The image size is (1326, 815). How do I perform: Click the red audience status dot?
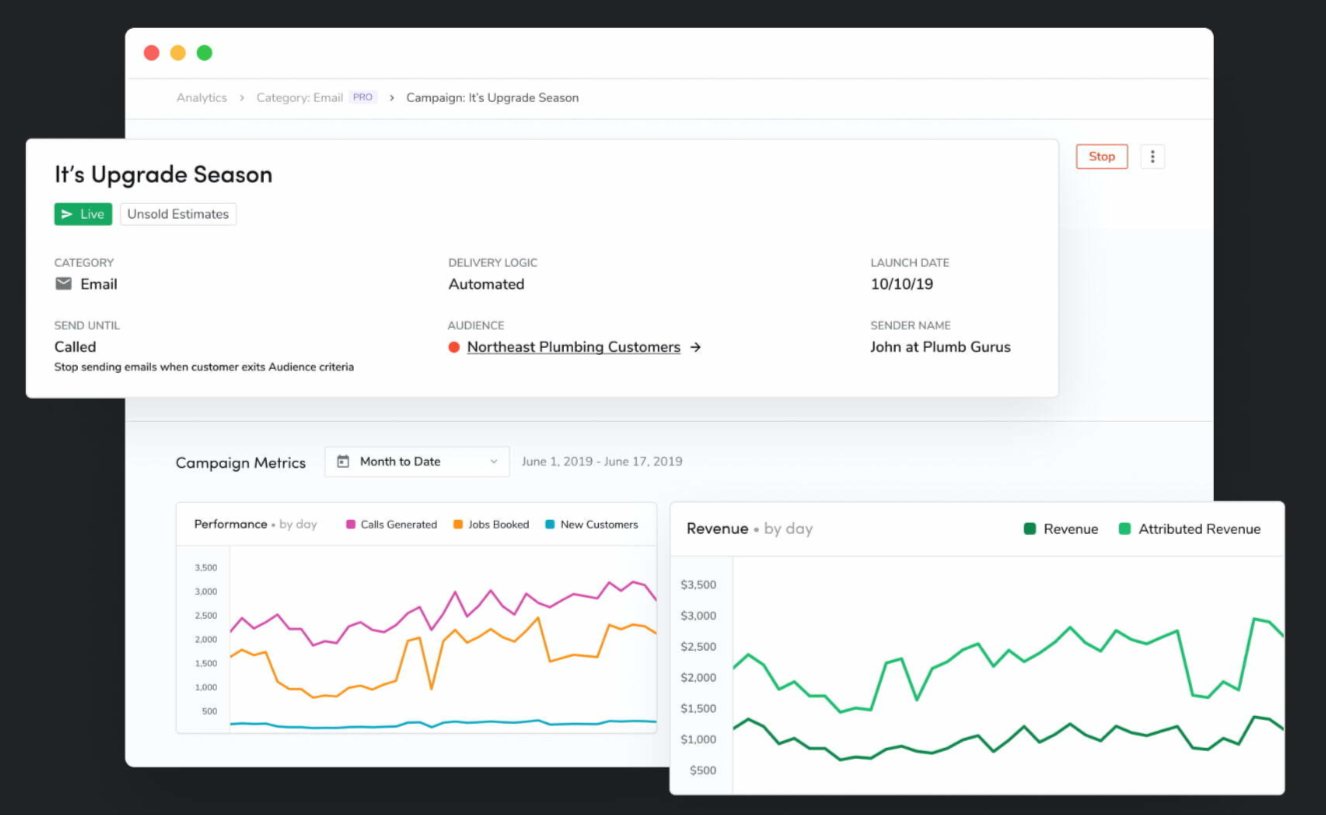point(453,346)
